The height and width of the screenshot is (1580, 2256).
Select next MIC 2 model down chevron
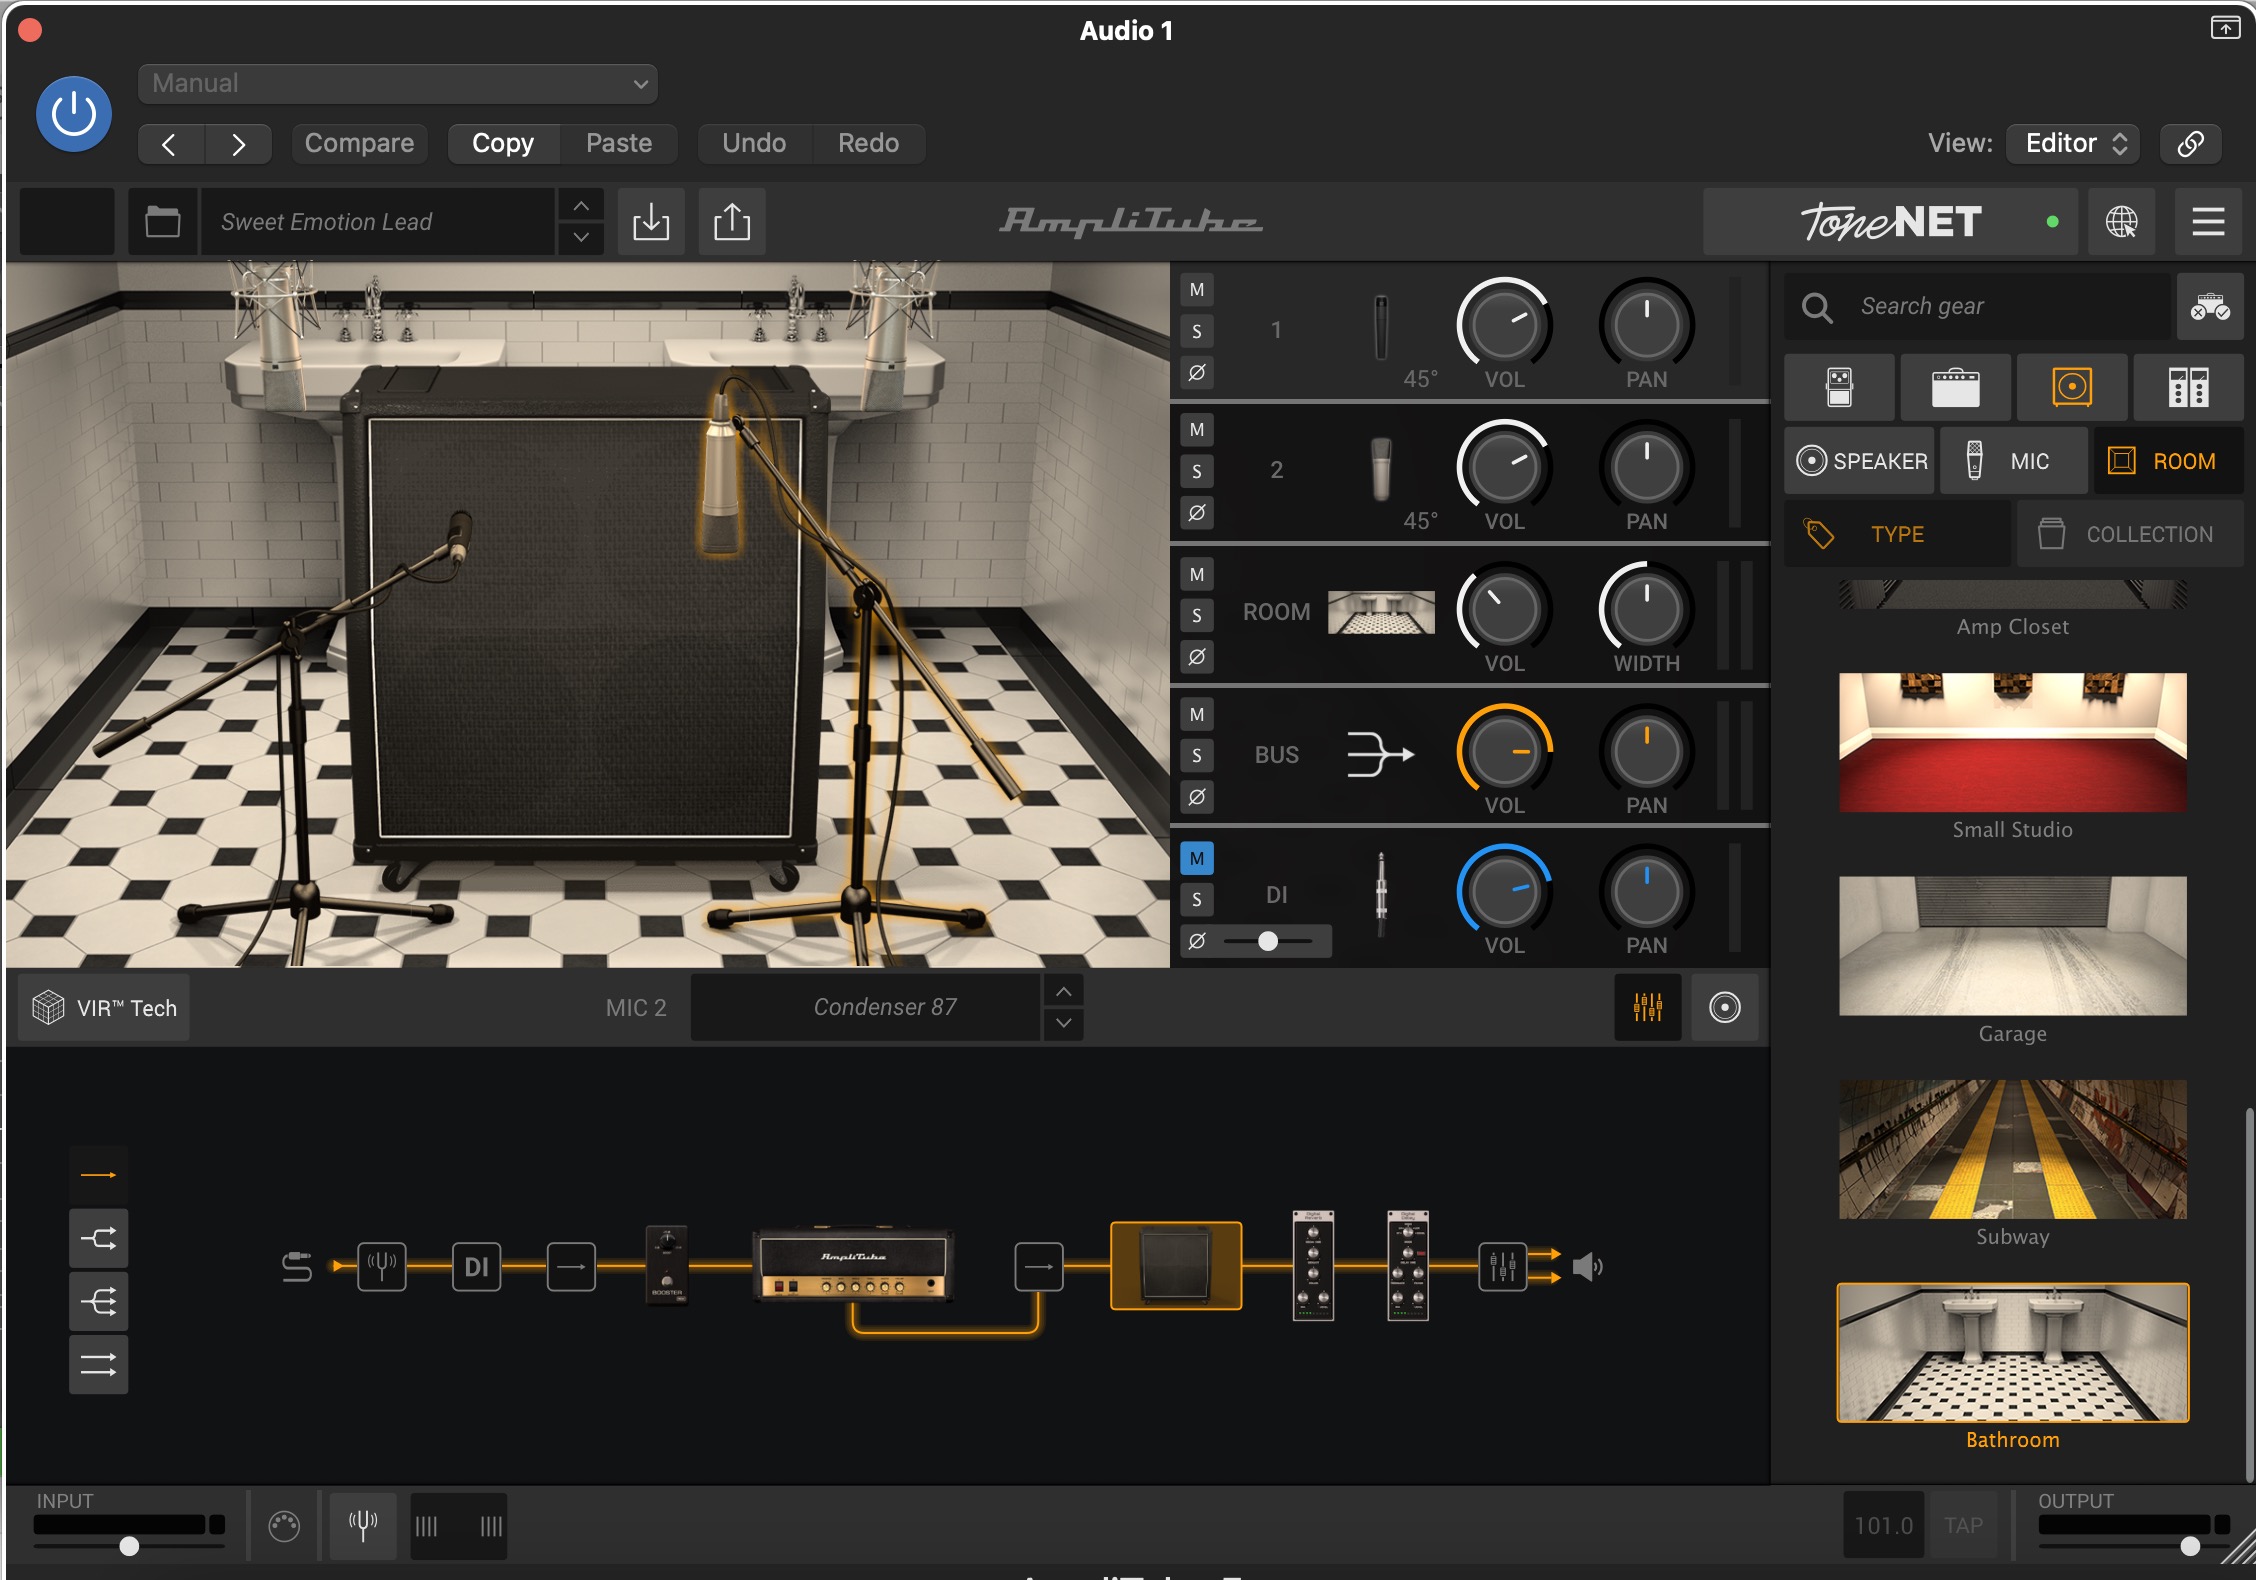tap(1064, 1024)
